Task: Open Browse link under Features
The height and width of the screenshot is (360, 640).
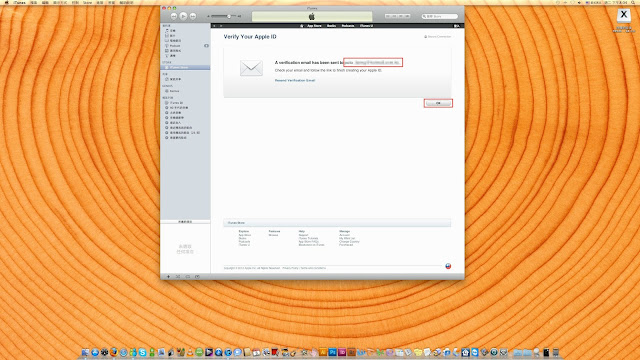Action: pos(273,235)
